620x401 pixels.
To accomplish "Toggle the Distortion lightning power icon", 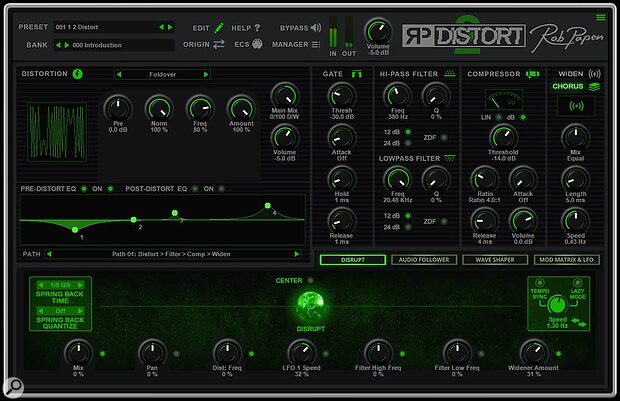I will (78, 74).
